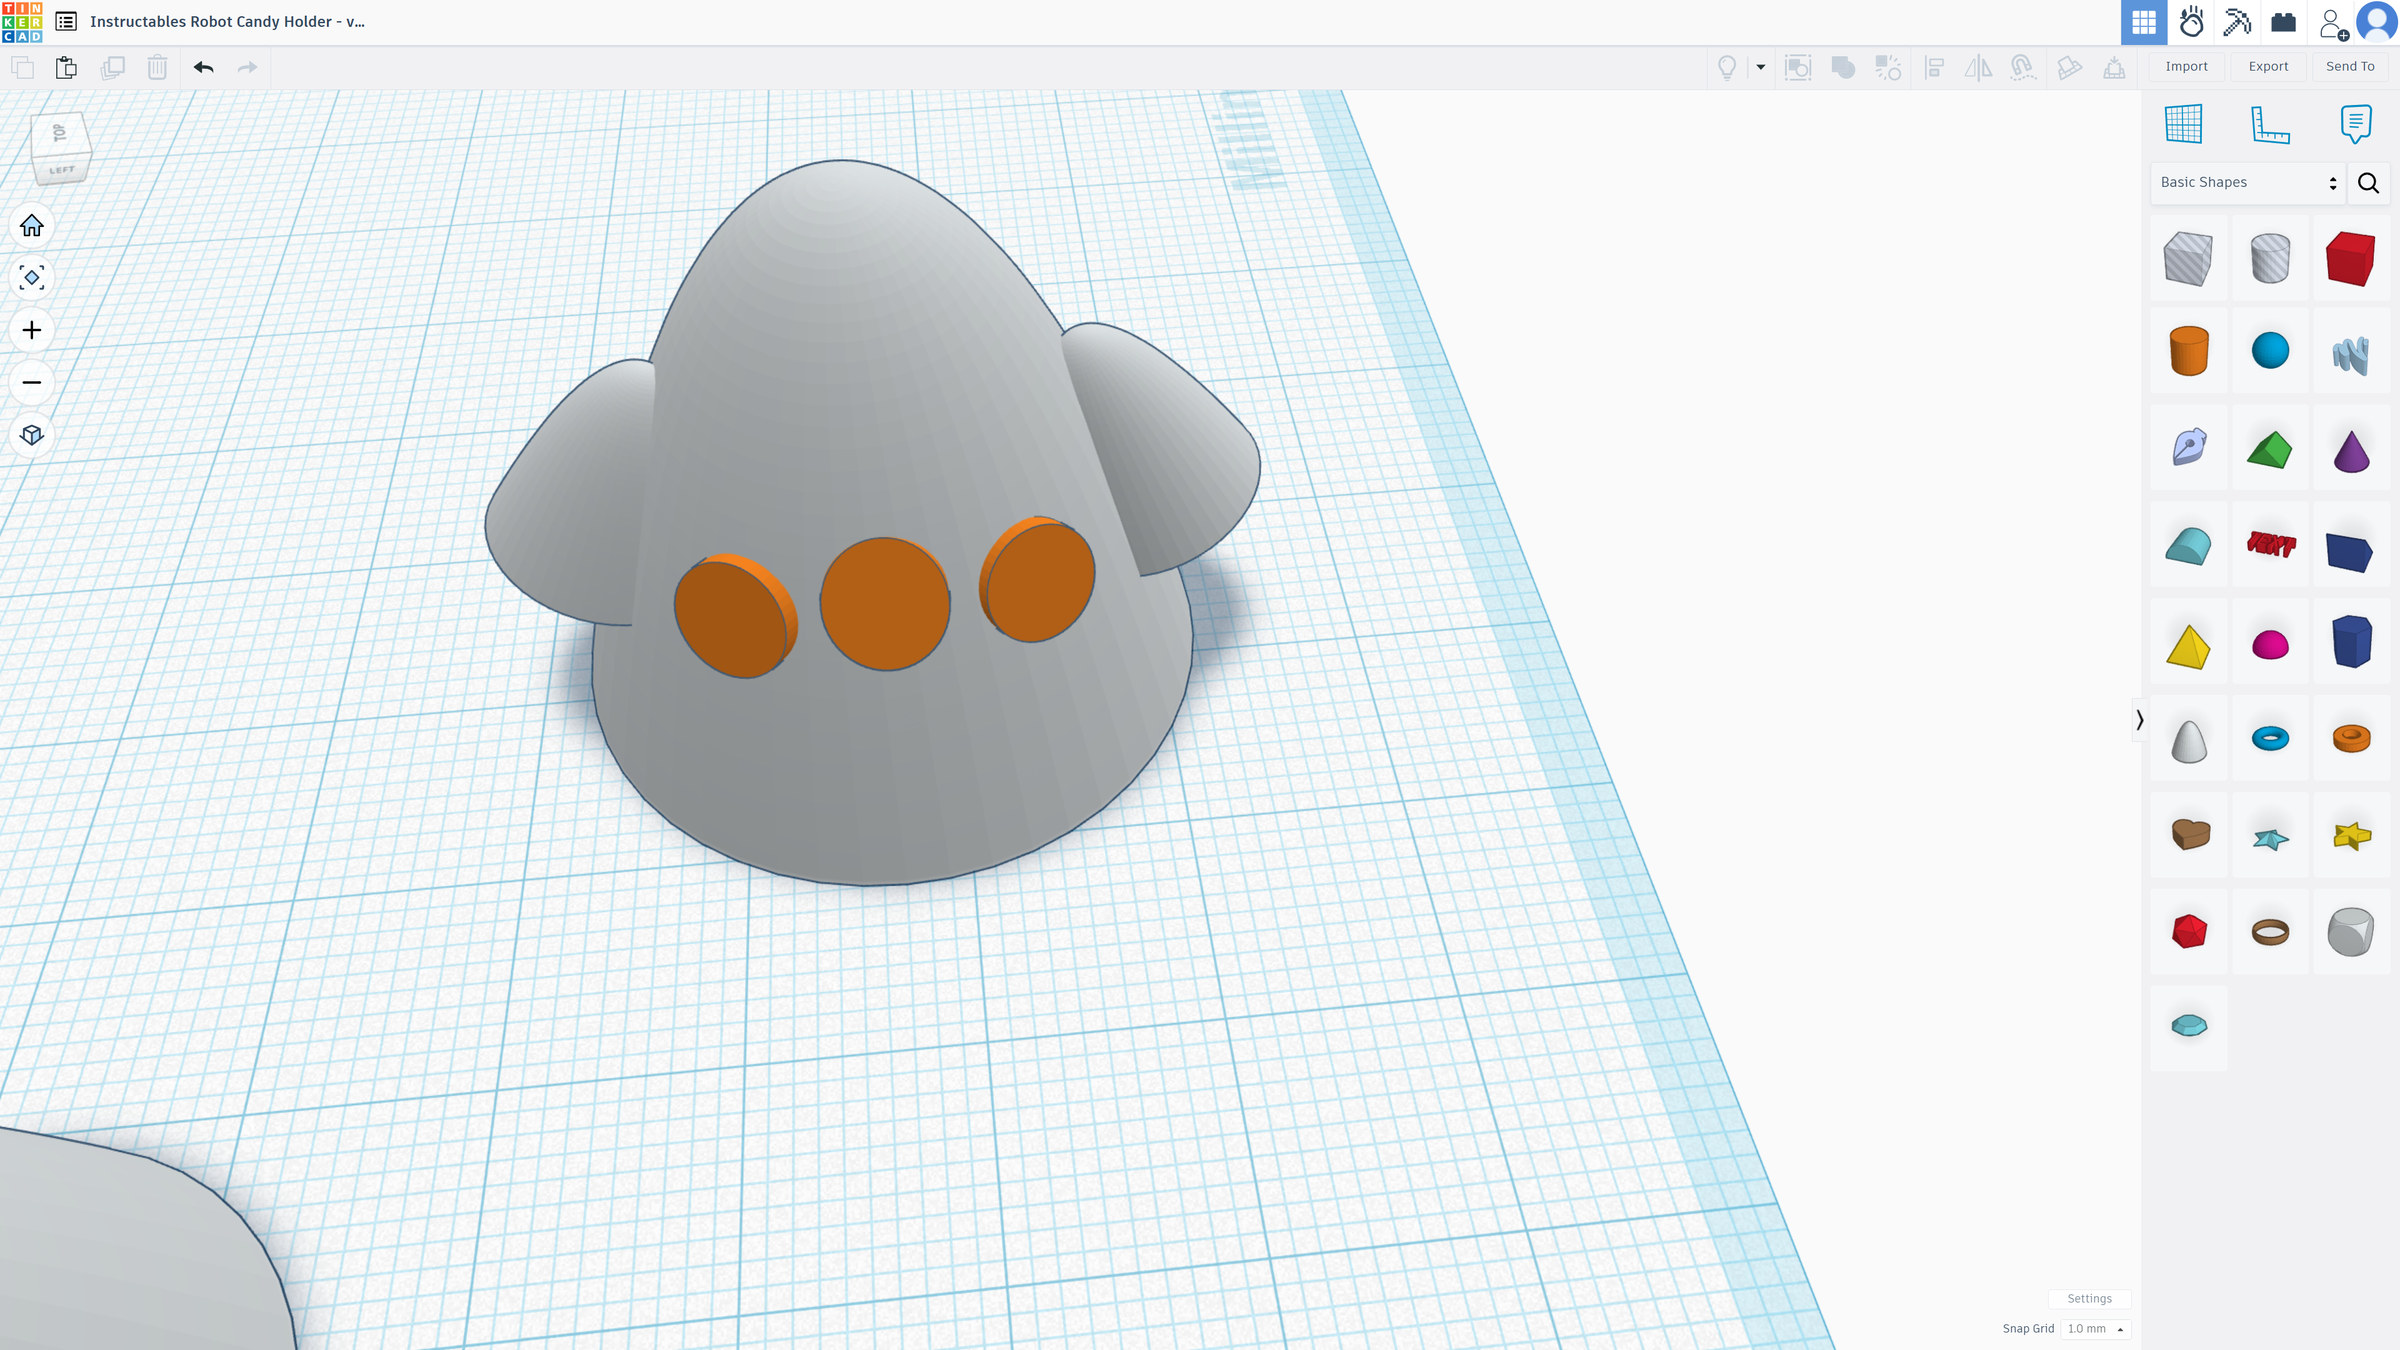Image resolution: width=2400 pixels, height=1350 pixels.
Task: Select the Scribble shape
Action: (x=2351, y=353)
